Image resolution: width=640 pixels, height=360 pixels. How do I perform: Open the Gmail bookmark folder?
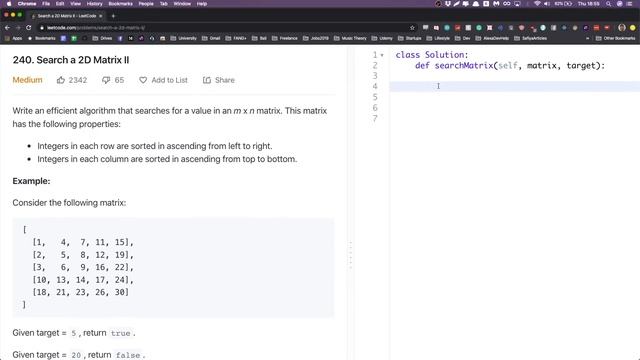click(211, 38)
